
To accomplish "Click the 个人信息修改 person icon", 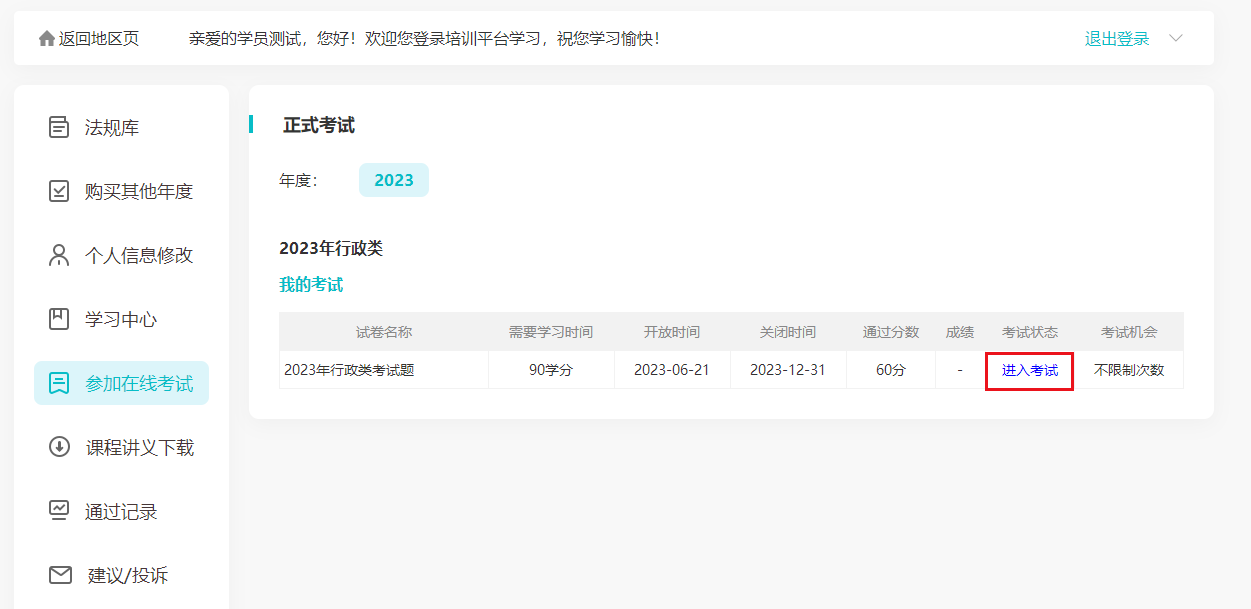I will [59, 255].
